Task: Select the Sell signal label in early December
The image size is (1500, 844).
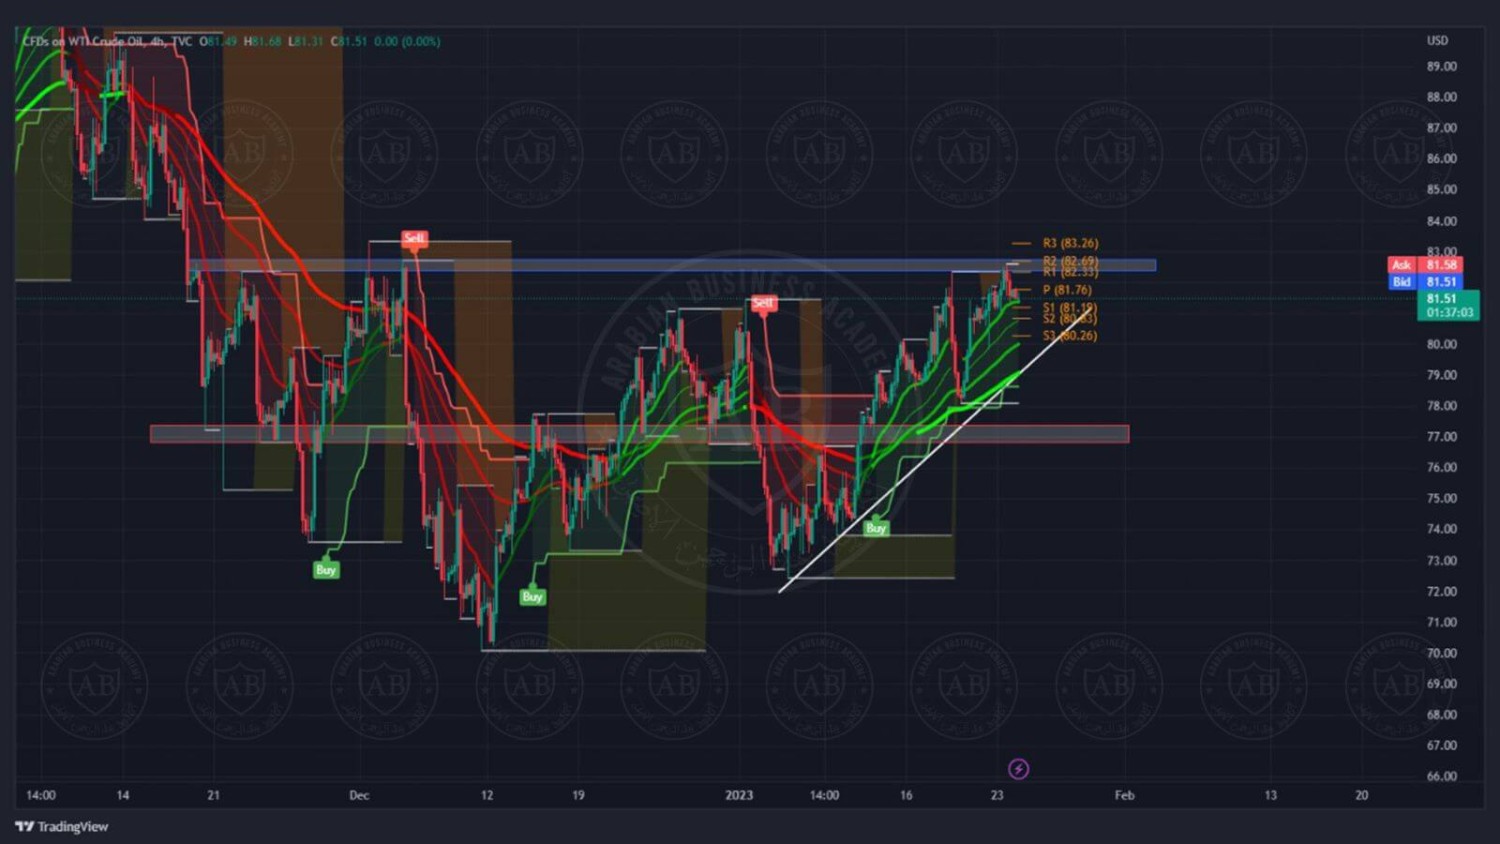Action: click(413, 238)
